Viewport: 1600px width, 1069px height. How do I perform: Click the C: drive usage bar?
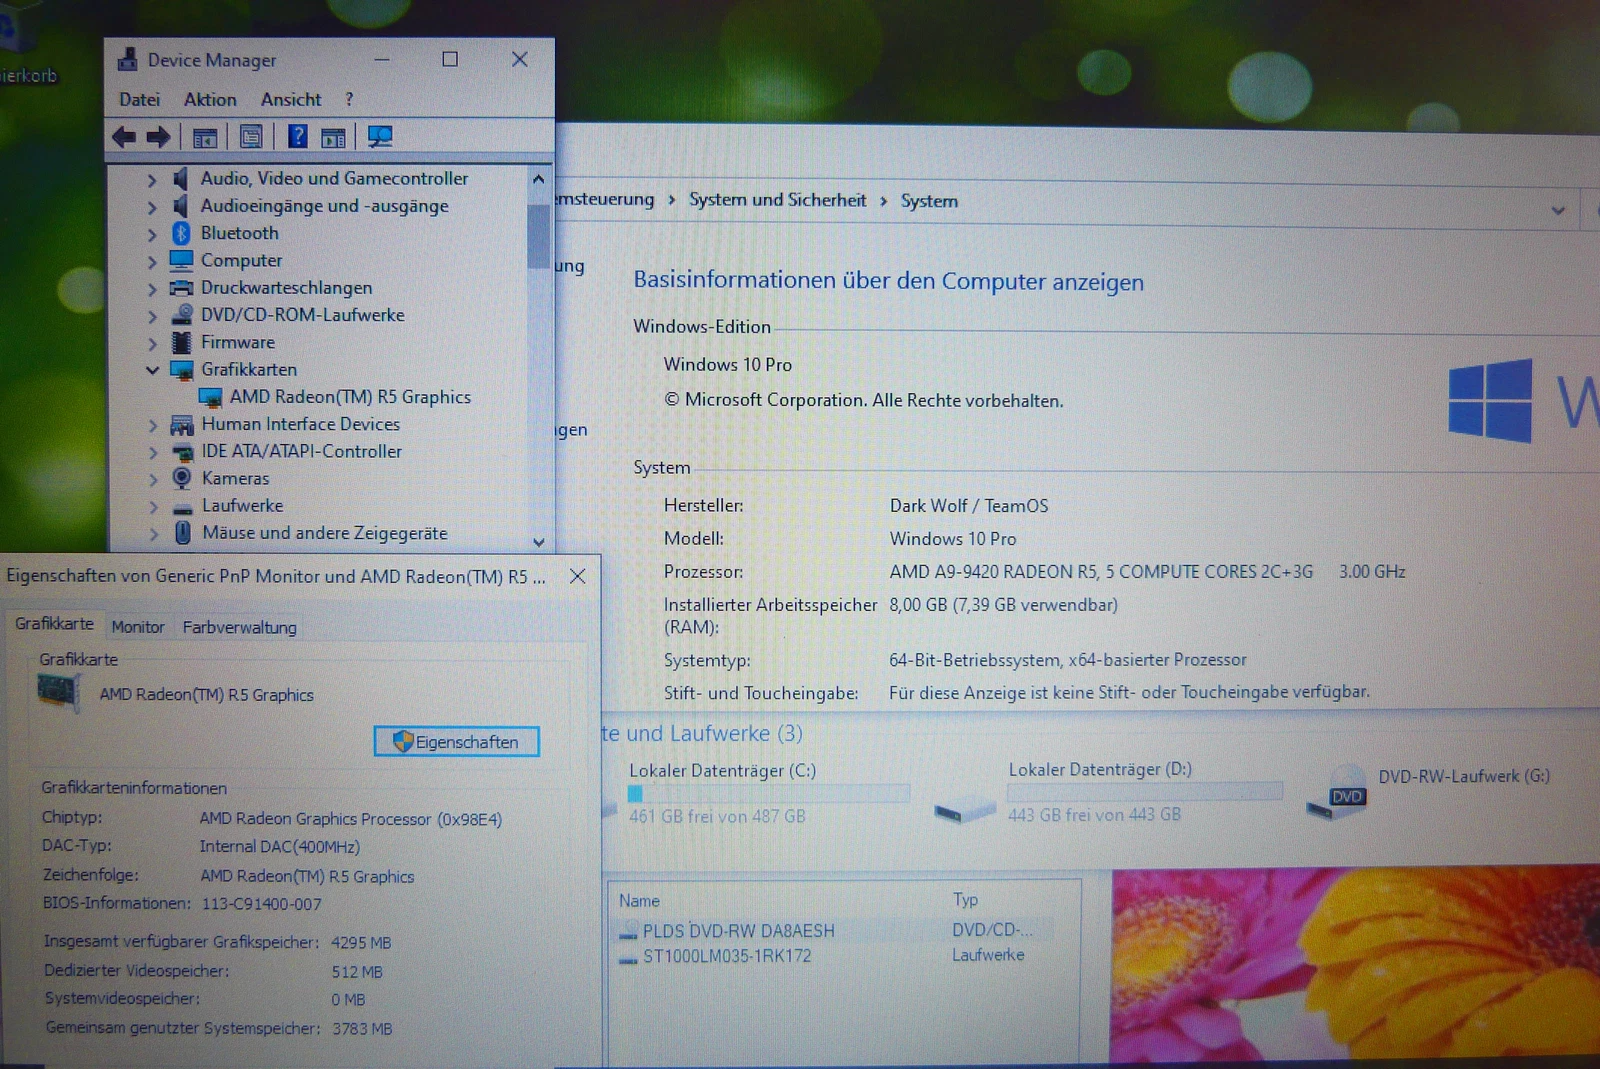768,793
